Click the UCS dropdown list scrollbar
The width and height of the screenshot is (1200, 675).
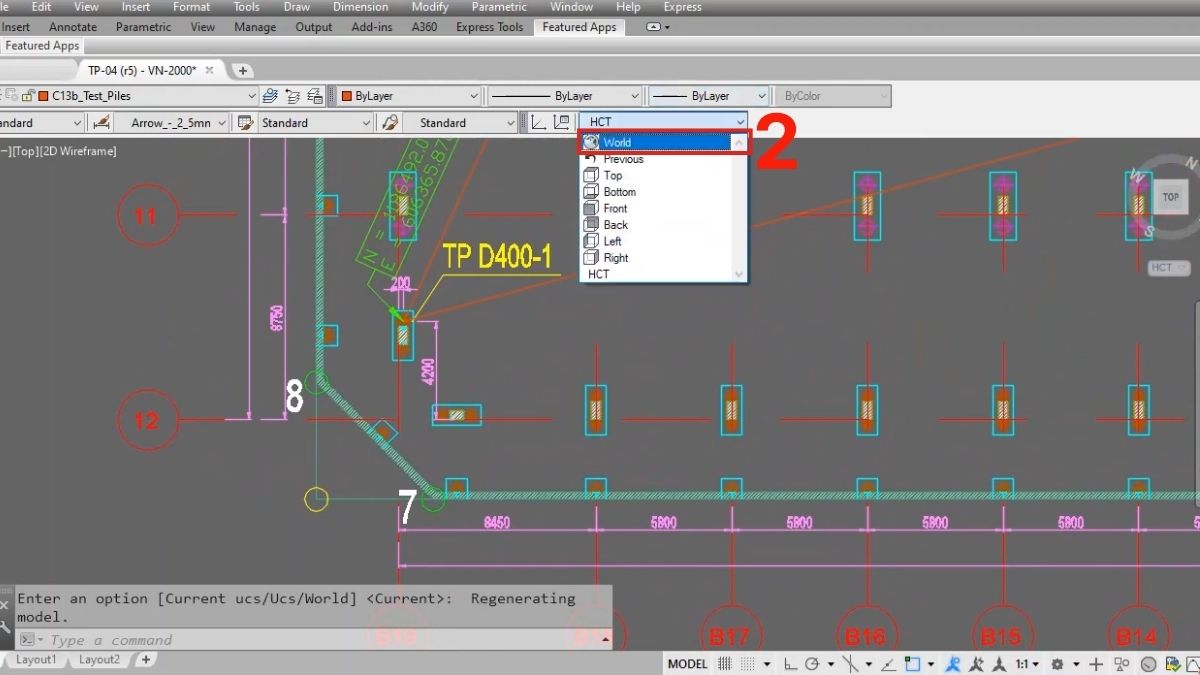point(741,208)
